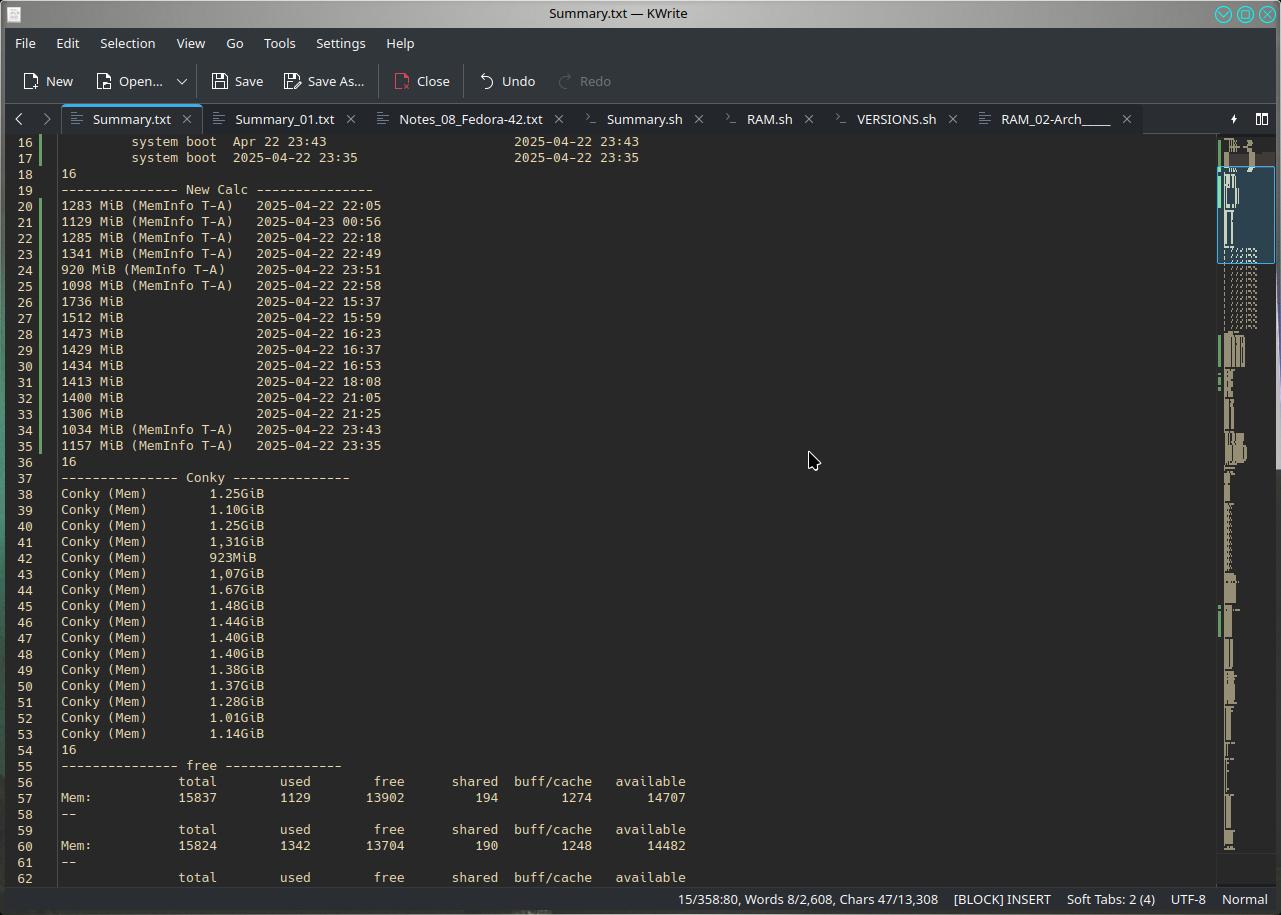This screenshot has width=1281, height=915.
Task: Open the Tools menu
Action: (279, 43)
